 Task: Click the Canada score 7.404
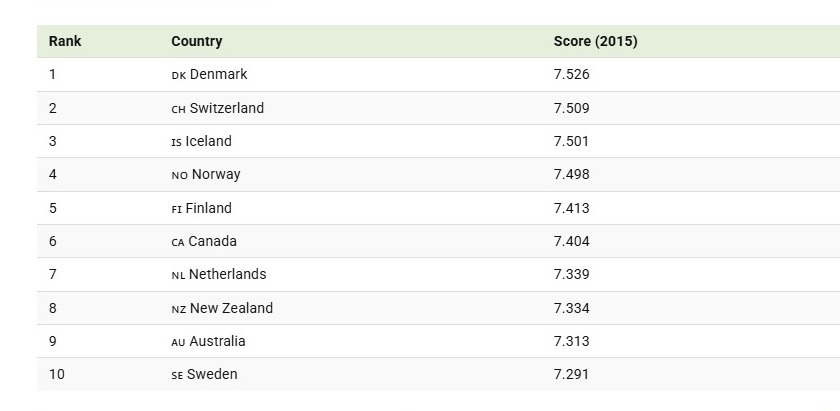pos(572,241)
